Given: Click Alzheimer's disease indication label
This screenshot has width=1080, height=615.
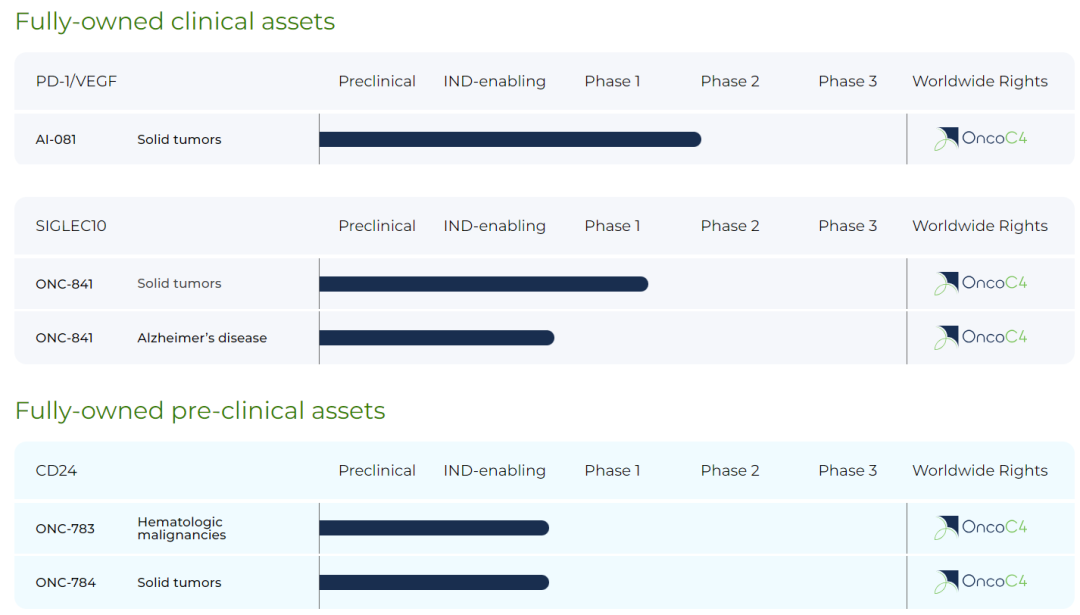Looking at the screenshot, I should (202, 338).
